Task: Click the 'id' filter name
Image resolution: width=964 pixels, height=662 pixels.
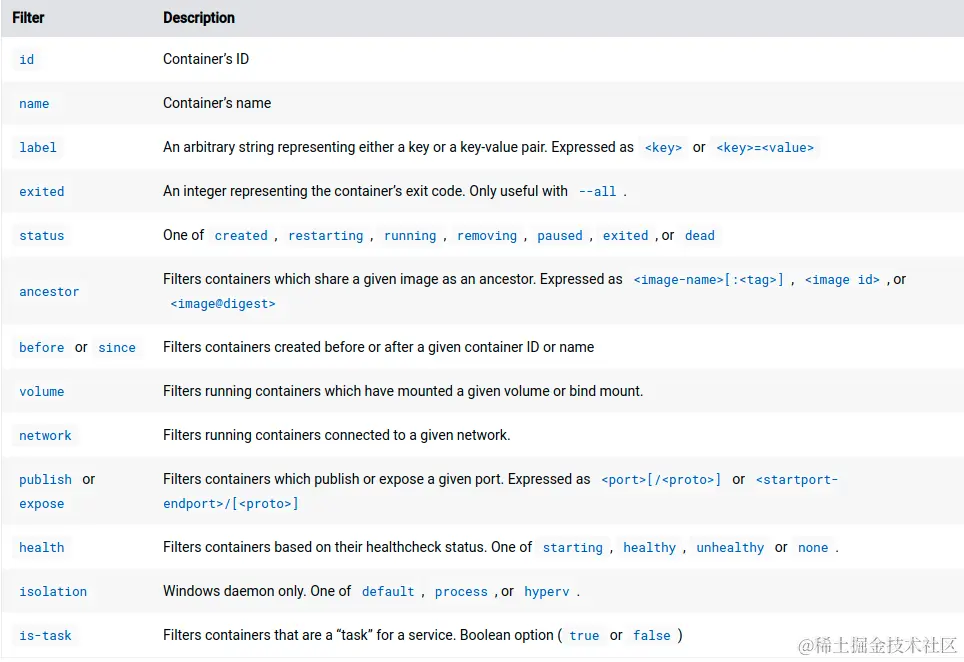Action: point(27,60)
